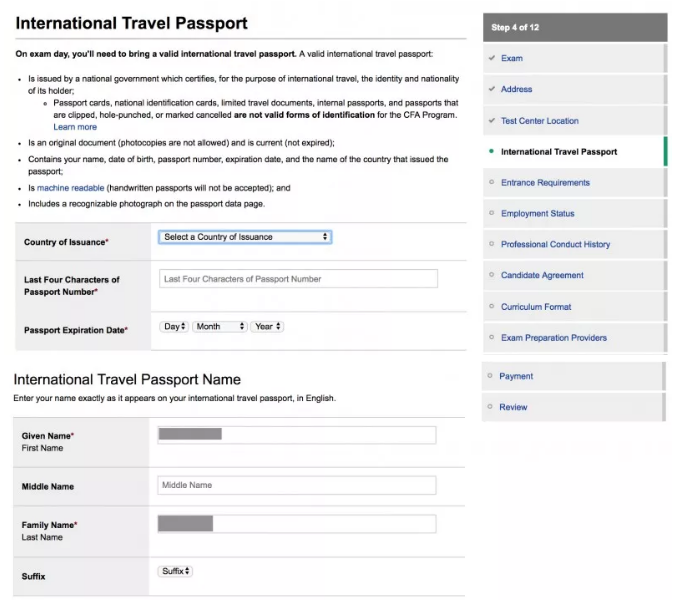Focus the Family Name input field
Image resolution: width=681 pixels, height=600 pixels.
tap(297, 524)
